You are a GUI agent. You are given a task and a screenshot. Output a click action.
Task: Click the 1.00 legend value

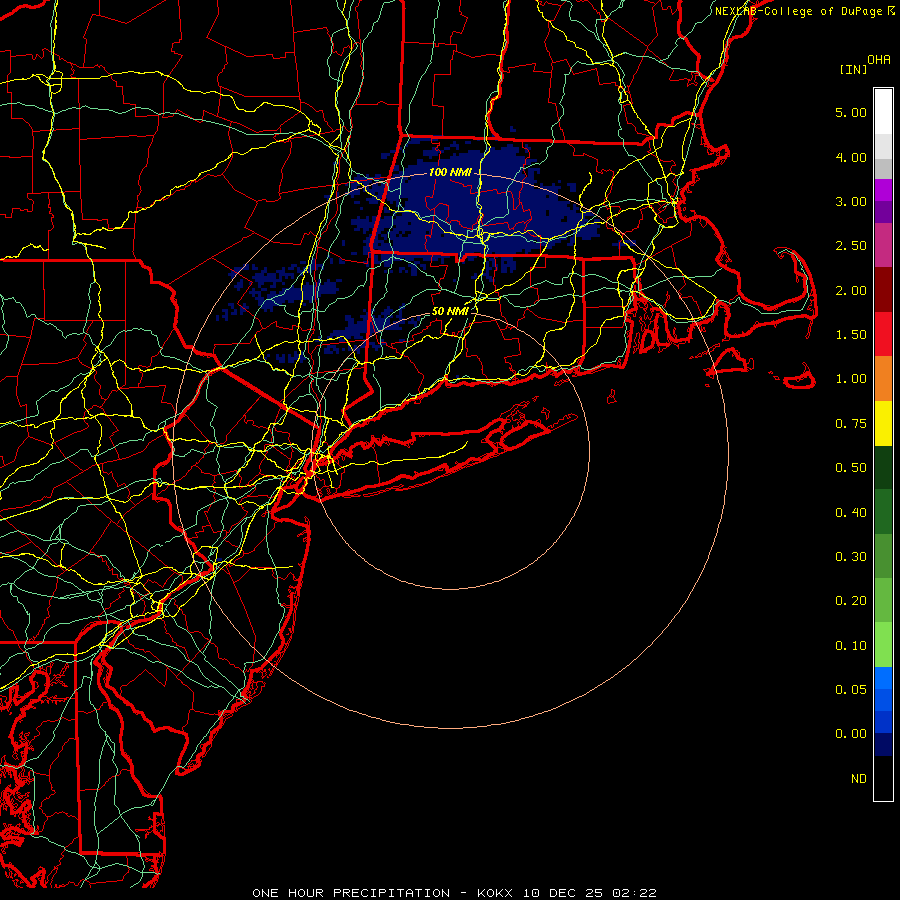(851, 379)
